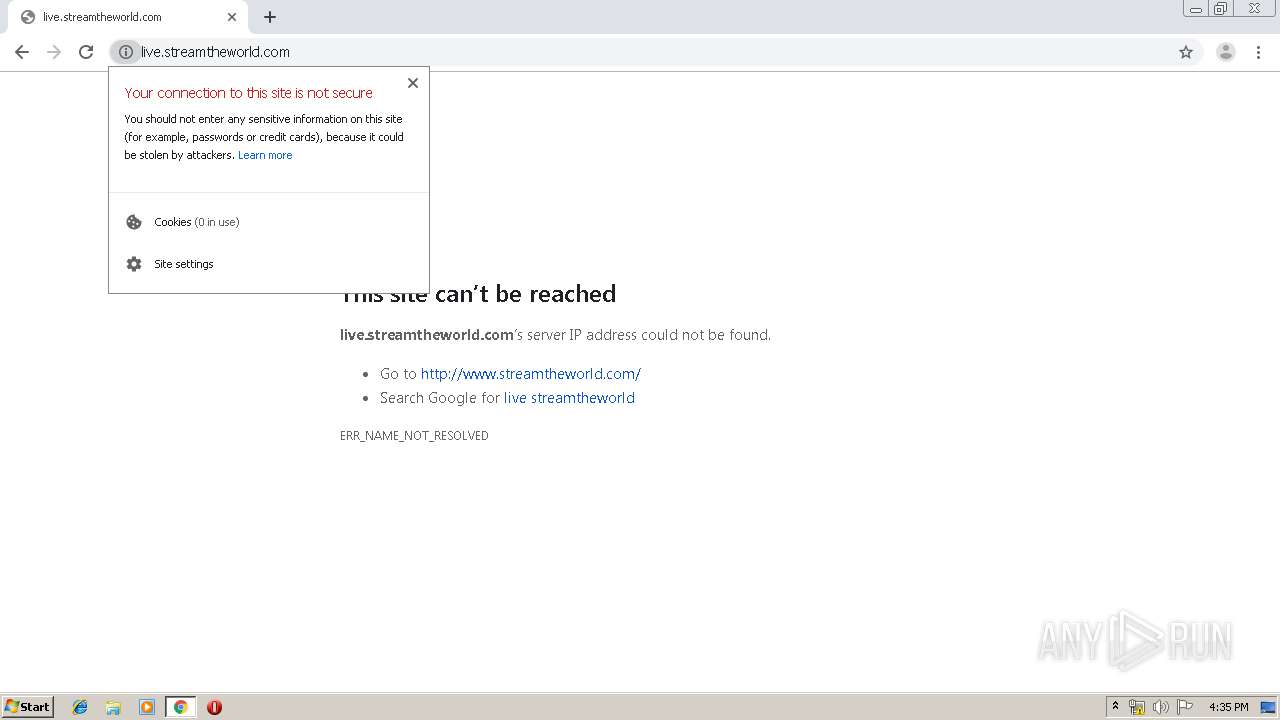This screenshot has width=1280, height=720.
Task: Open Site settings from the popup
Action: (x=270, y=264)
